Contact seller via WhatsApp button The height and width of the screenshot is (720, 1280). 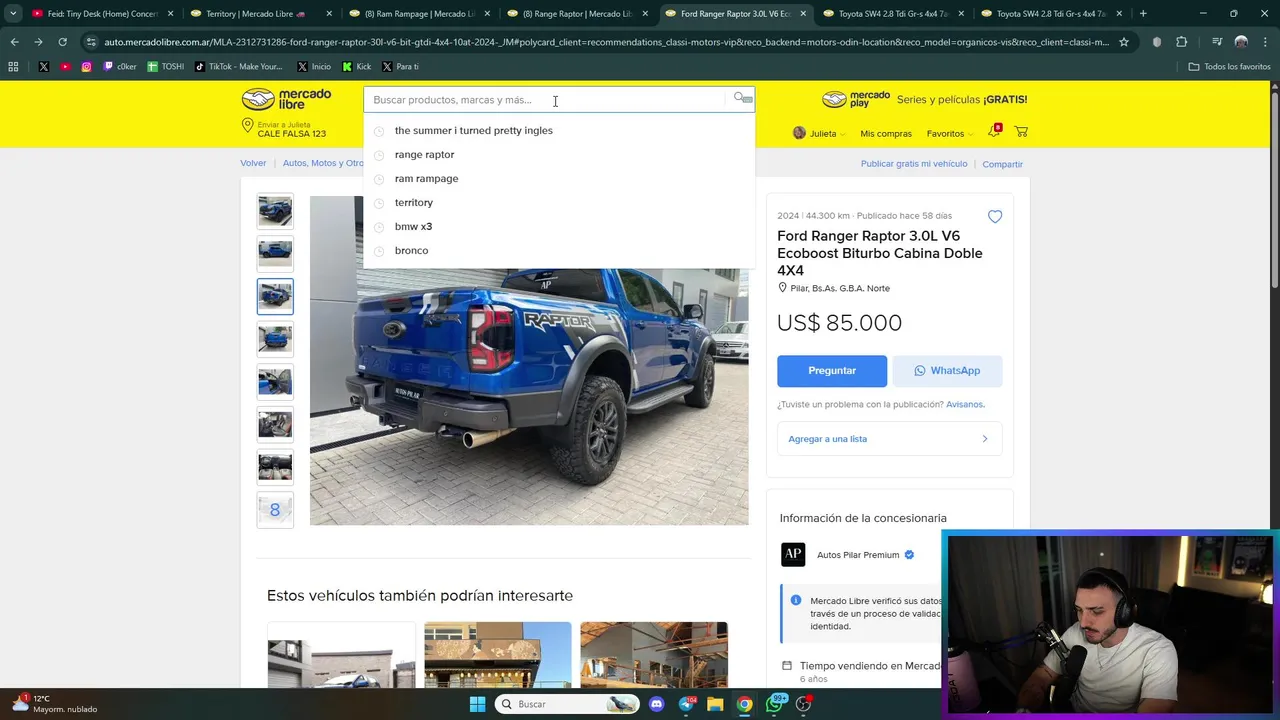(x=947, y=371)
